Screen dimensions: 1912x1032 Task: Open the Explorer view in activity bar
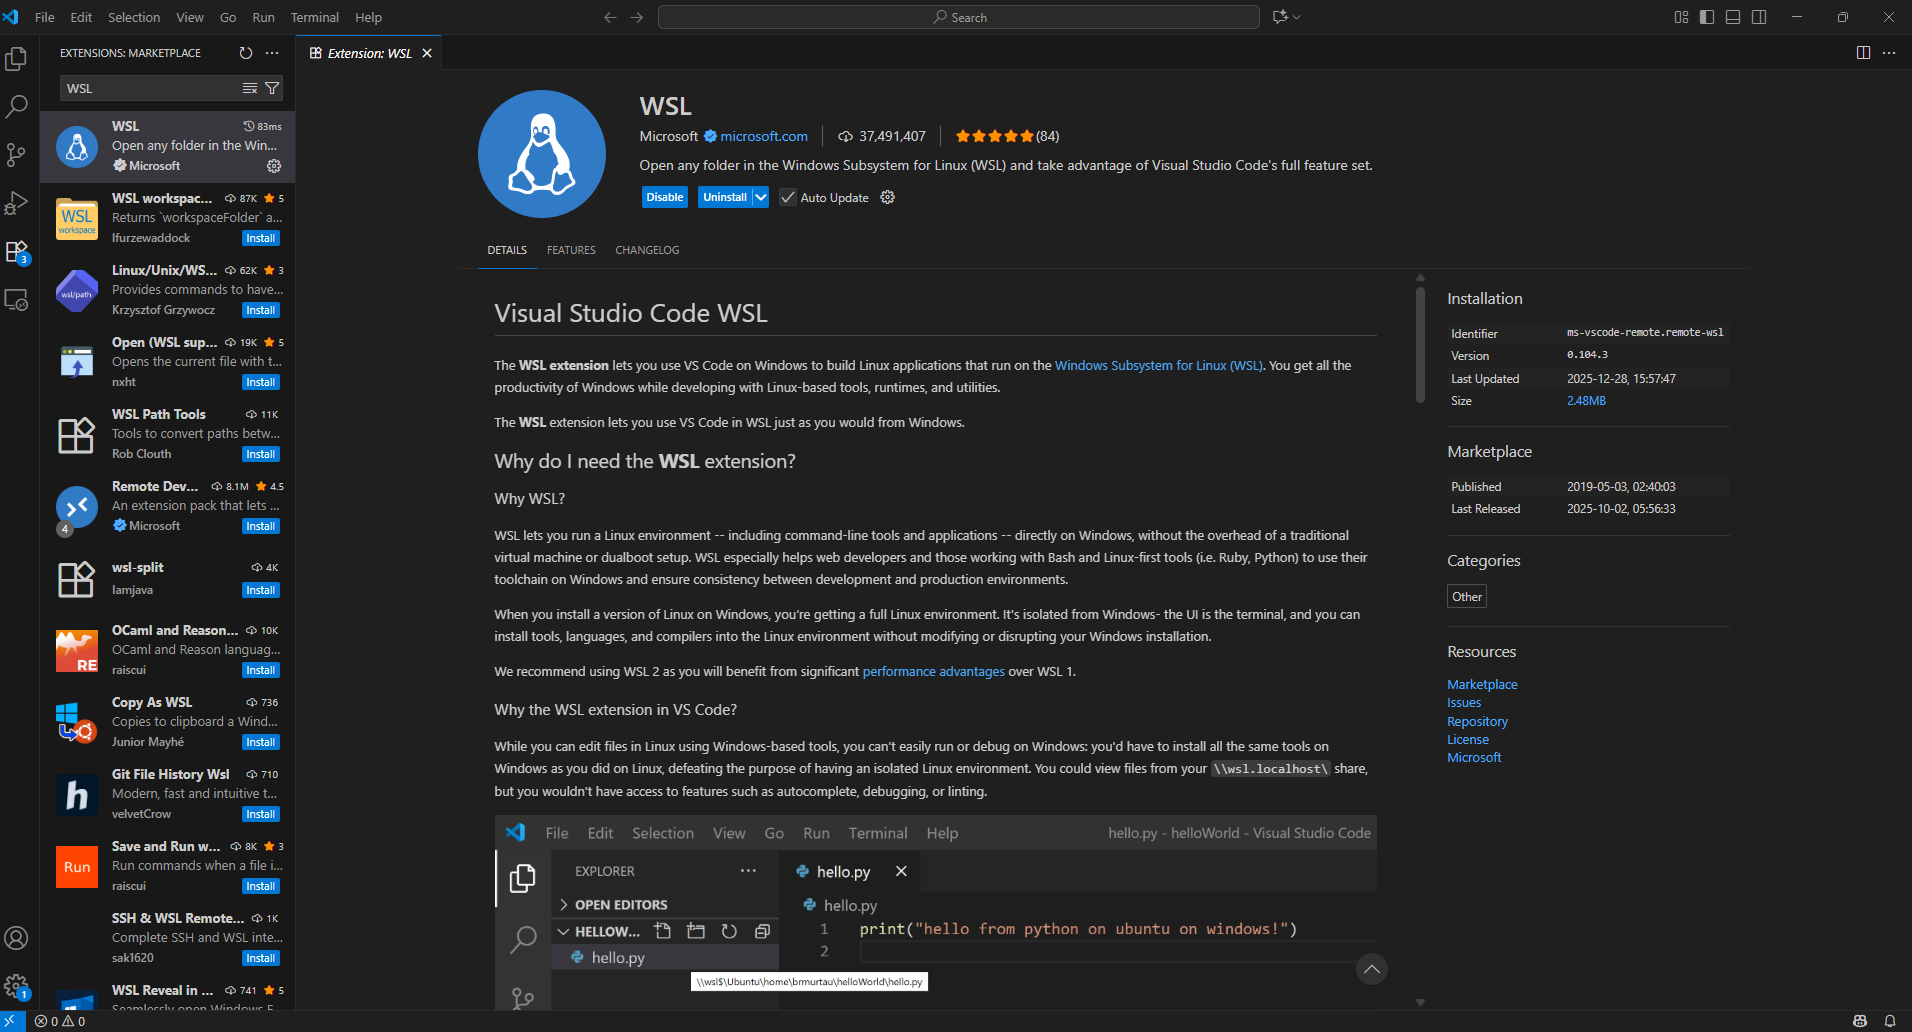pos(16,59)
